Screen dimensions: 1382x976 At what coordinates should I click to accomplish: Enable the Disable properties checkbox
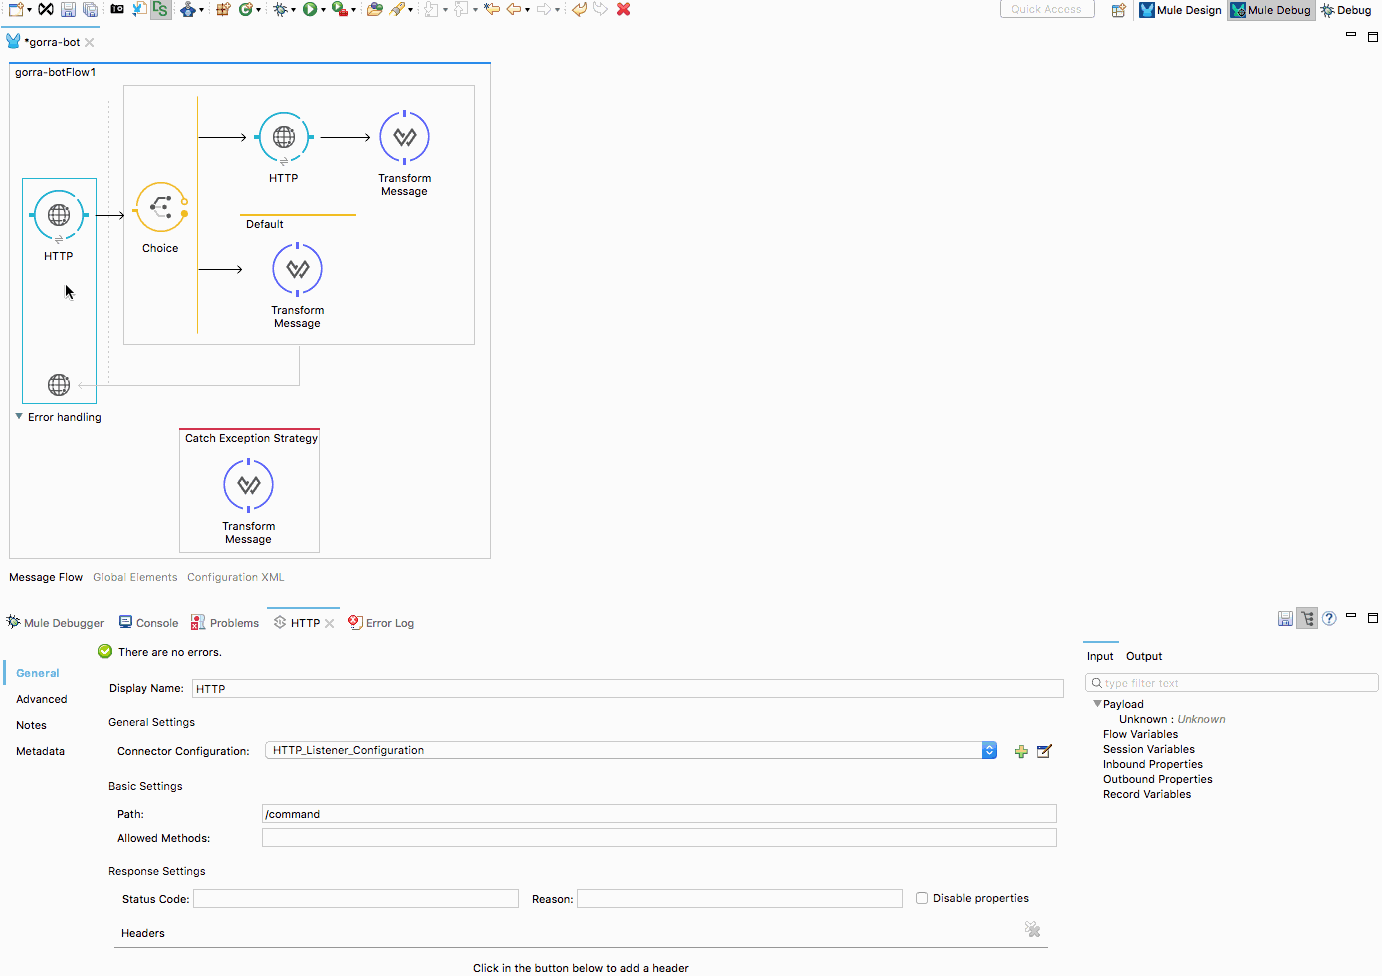pyautogui.click(x=922, y=899)
